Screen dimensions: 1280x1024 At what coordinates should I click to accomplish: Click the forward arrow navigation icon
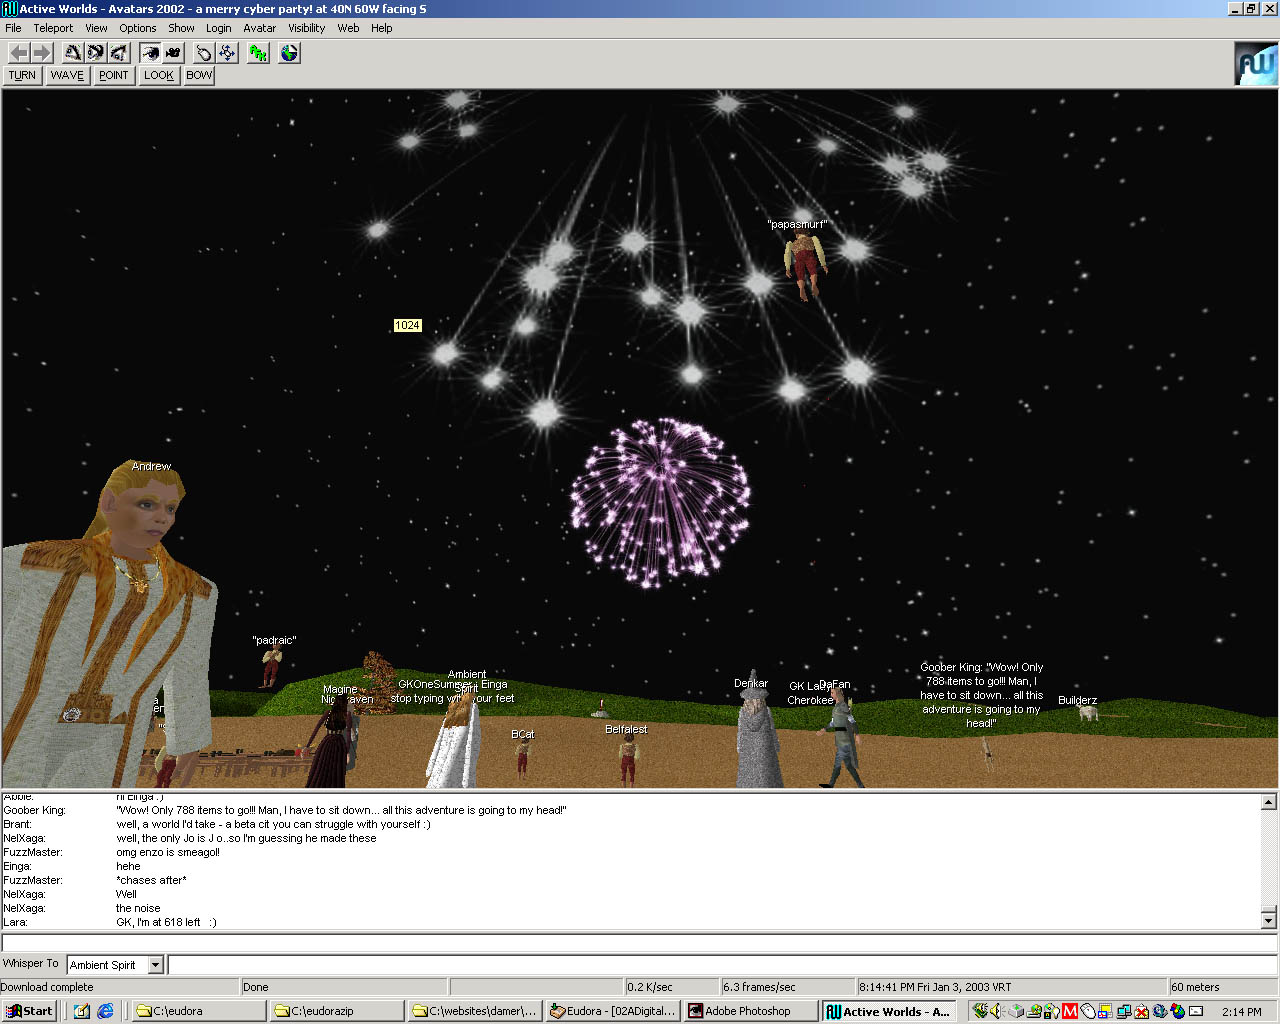click(x=42, y=53)
